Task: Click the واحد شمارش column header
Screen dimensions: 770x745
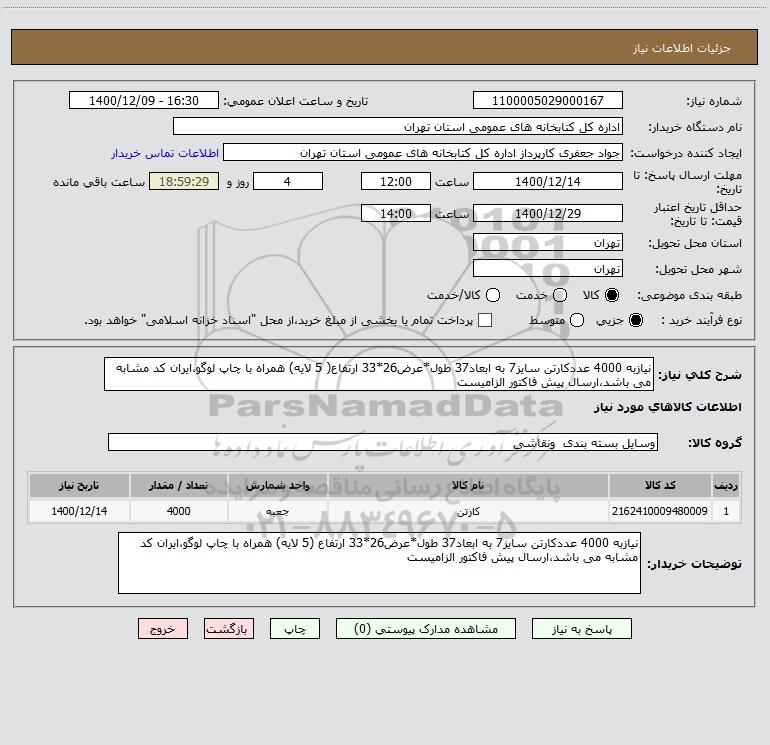Action: [x=277, y=485]
